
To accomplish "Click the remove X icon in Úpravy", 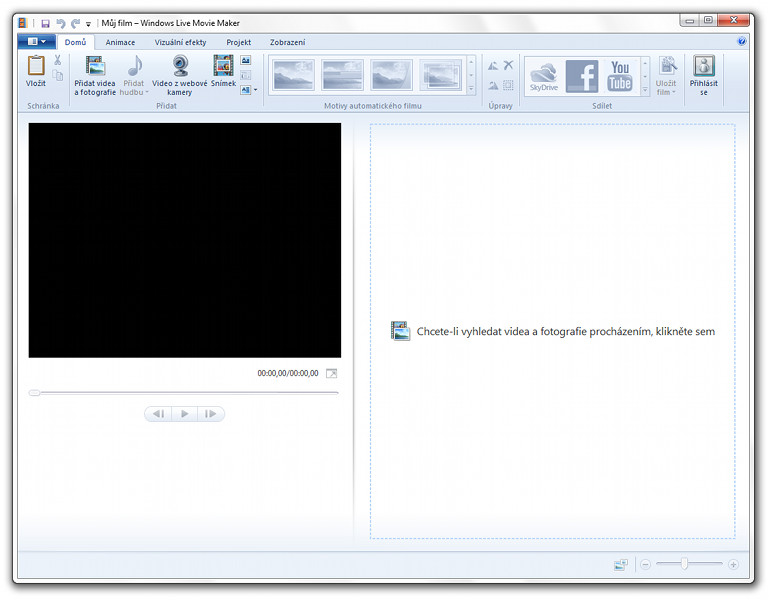I will [x=509, y=65].
